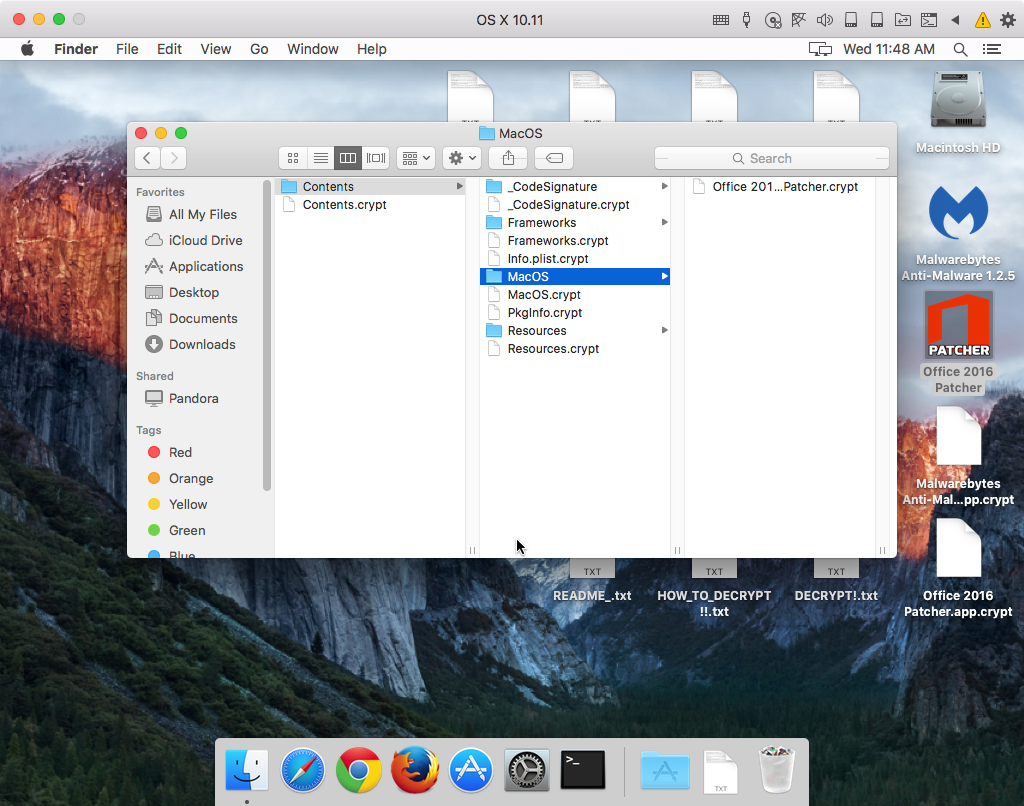Open System Preferences from the Dock

[526, 770]
